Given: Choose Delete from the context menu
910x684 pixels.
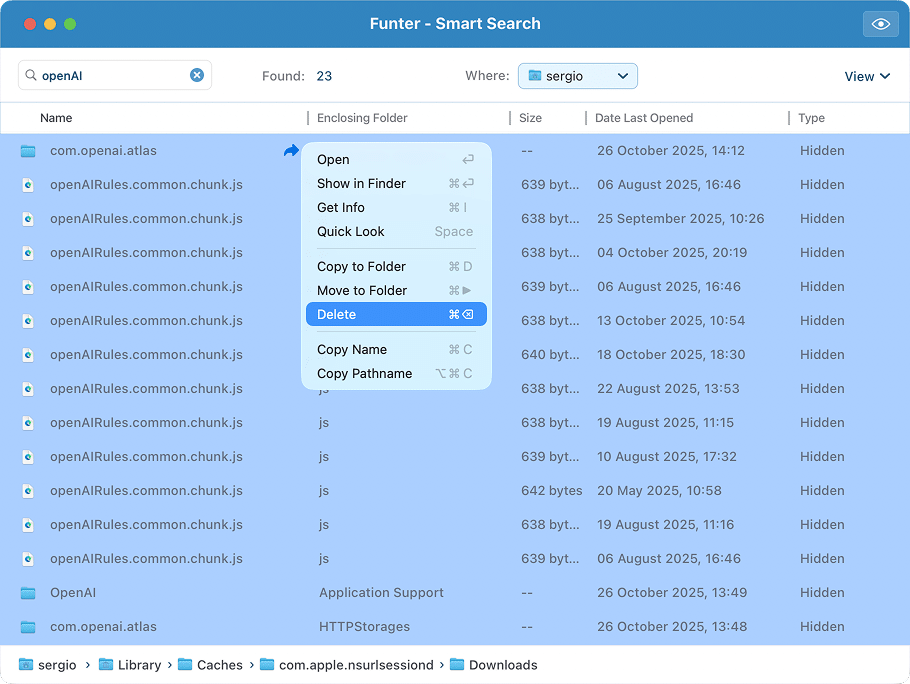Looking at the screenshot, I should [336, 314].
